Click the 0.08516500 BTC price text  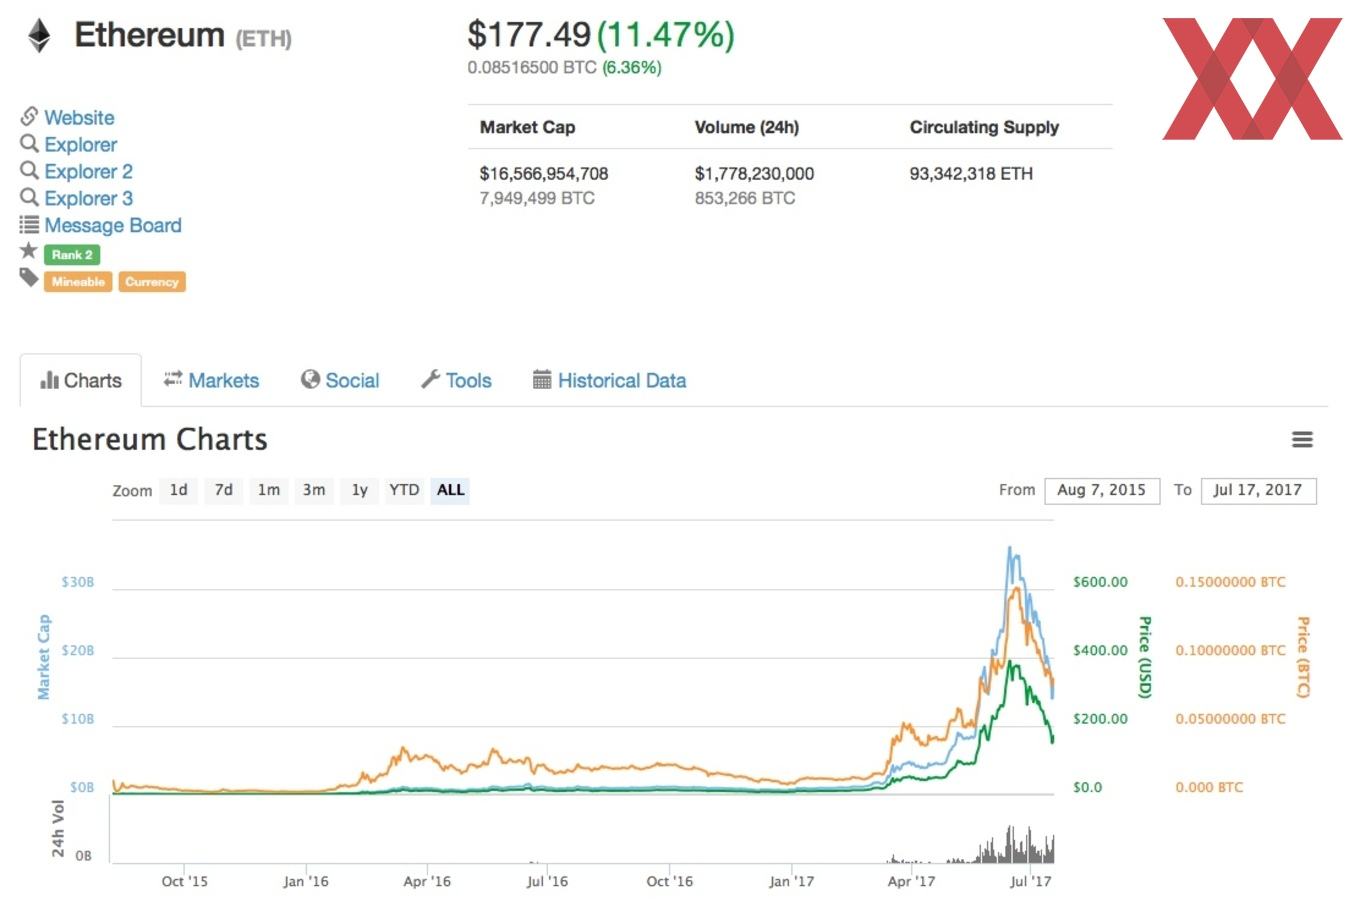pos(532,68)
